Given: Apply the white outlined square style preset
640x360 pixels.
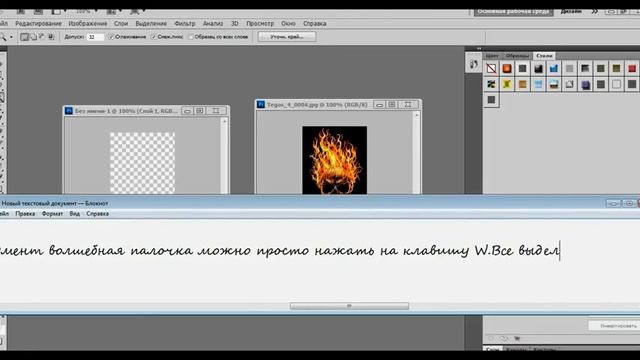Looking at the screenshot, I should pos(616,84).
